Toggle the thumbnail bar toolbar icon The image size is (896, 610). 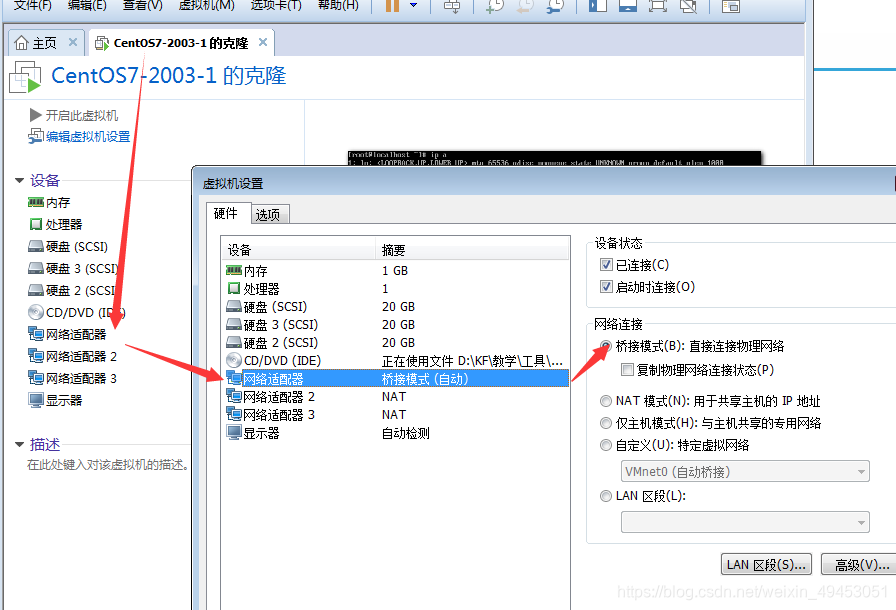point(627,6)
